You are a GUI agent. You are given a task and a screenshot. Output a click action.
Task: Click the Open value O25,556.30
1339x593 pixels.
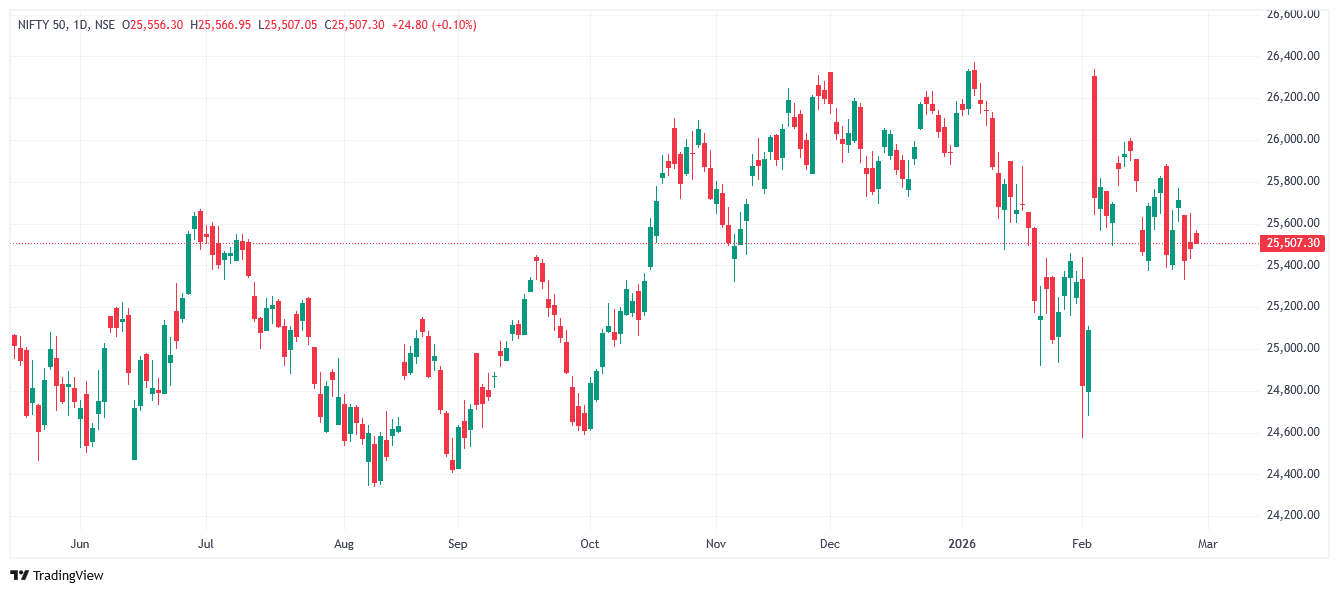(x=152, y=25)
